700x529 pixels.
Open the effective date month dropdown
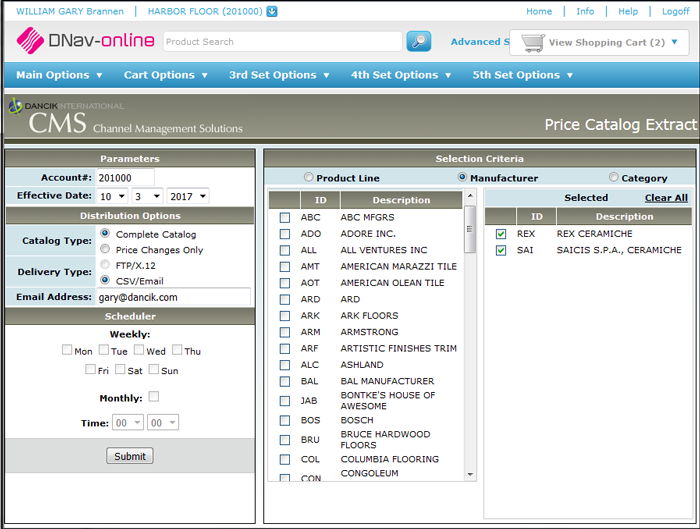click(x=112, y=197)
